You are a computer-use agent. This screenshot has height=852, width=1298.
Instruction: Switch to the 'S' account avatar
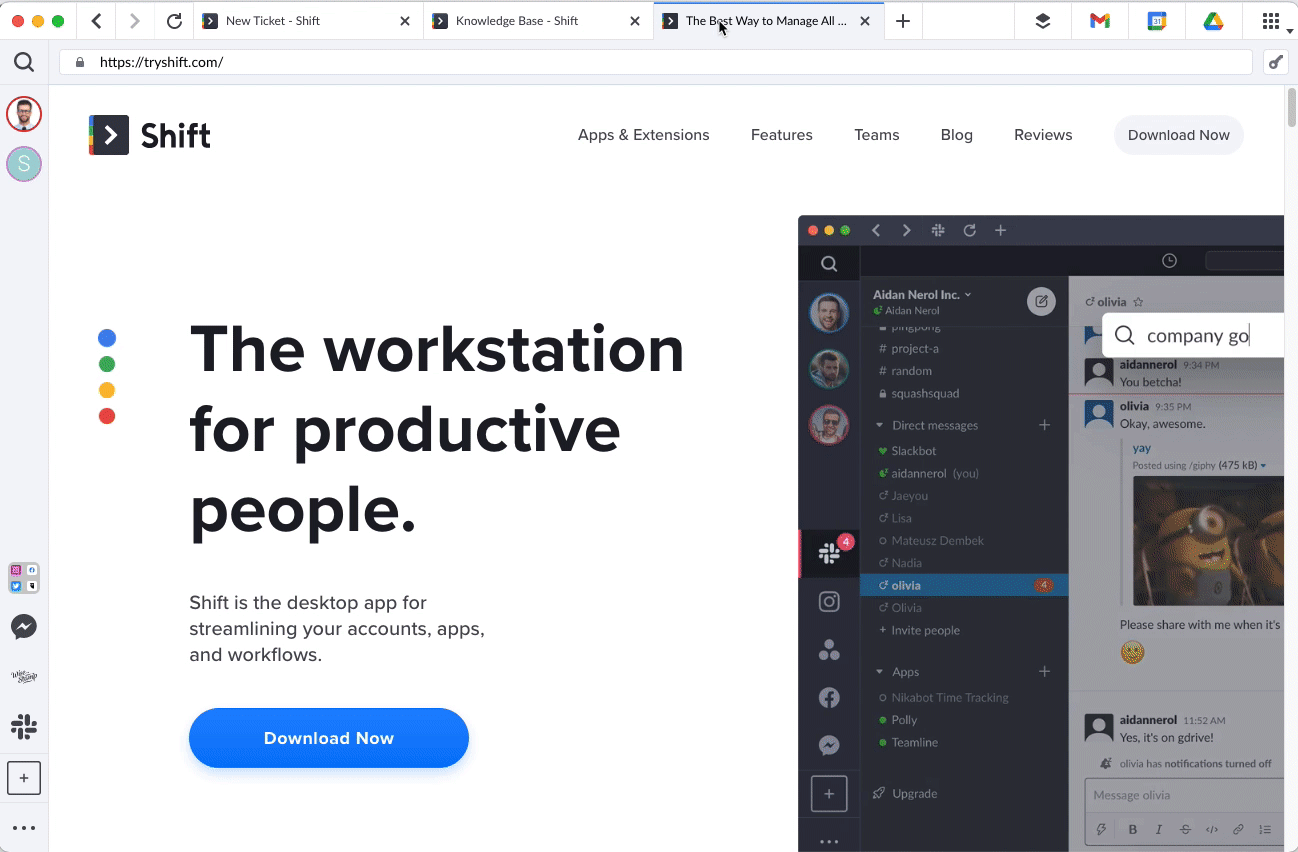click(x=24, y=164)
